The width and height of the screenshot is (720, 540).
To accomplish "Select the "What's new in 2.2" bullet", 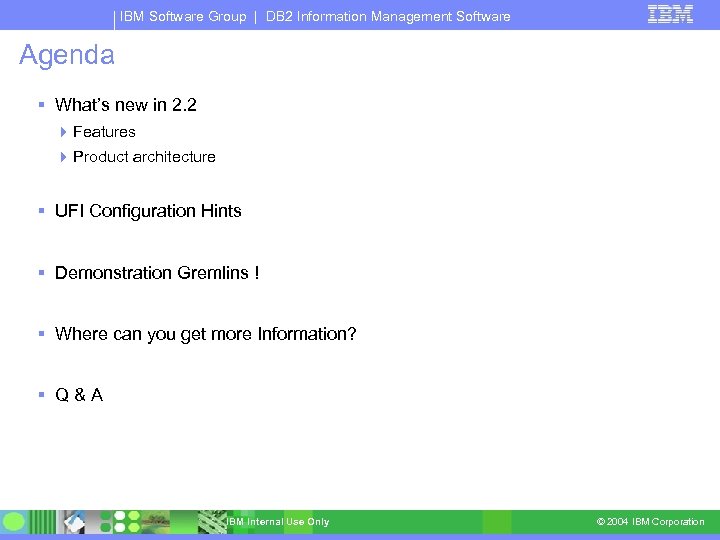I will tap(125, 105).
